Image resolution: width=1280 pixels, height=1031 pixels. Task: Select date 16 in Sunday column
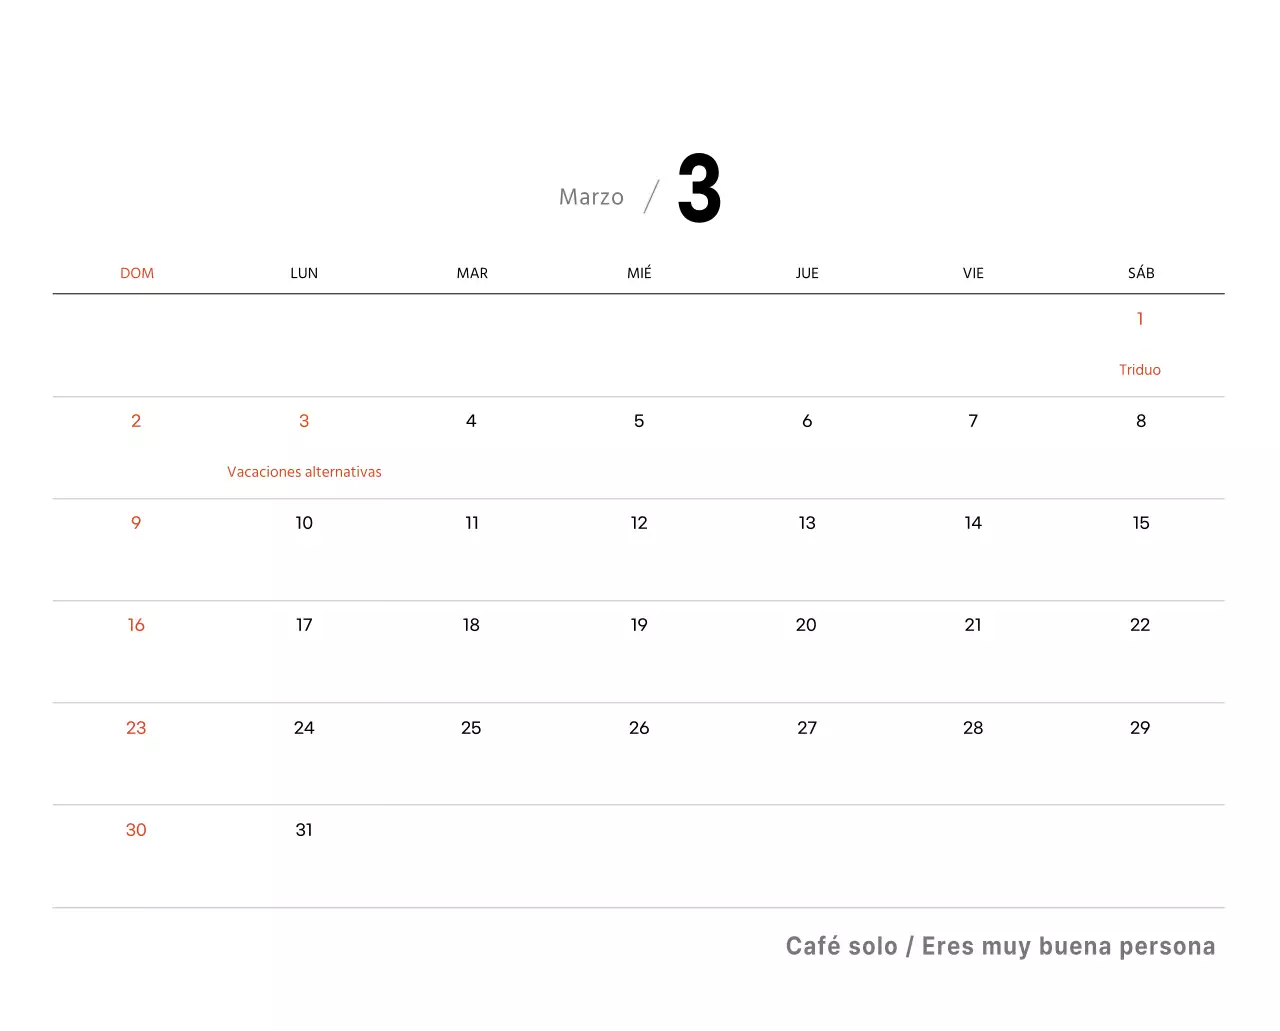point(136,625)
